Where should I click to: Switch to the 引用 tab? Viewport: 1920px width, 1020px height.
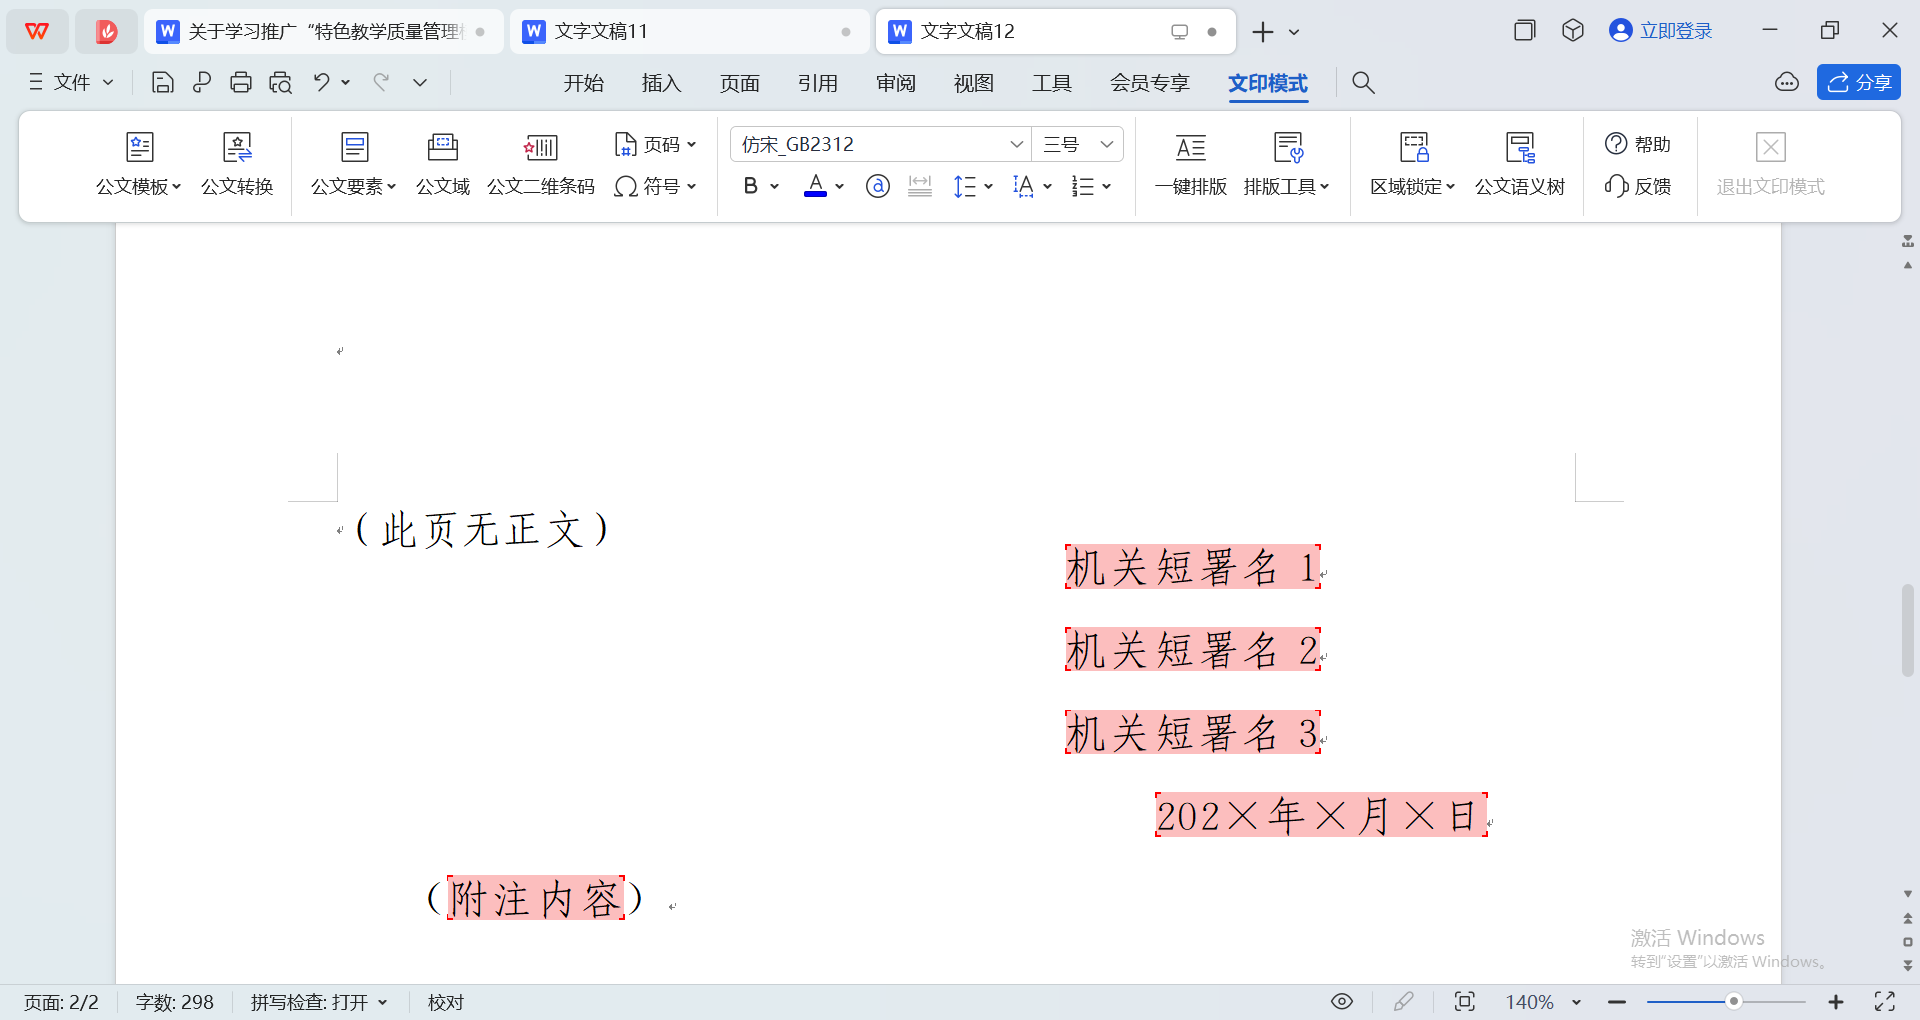(818, 83)
